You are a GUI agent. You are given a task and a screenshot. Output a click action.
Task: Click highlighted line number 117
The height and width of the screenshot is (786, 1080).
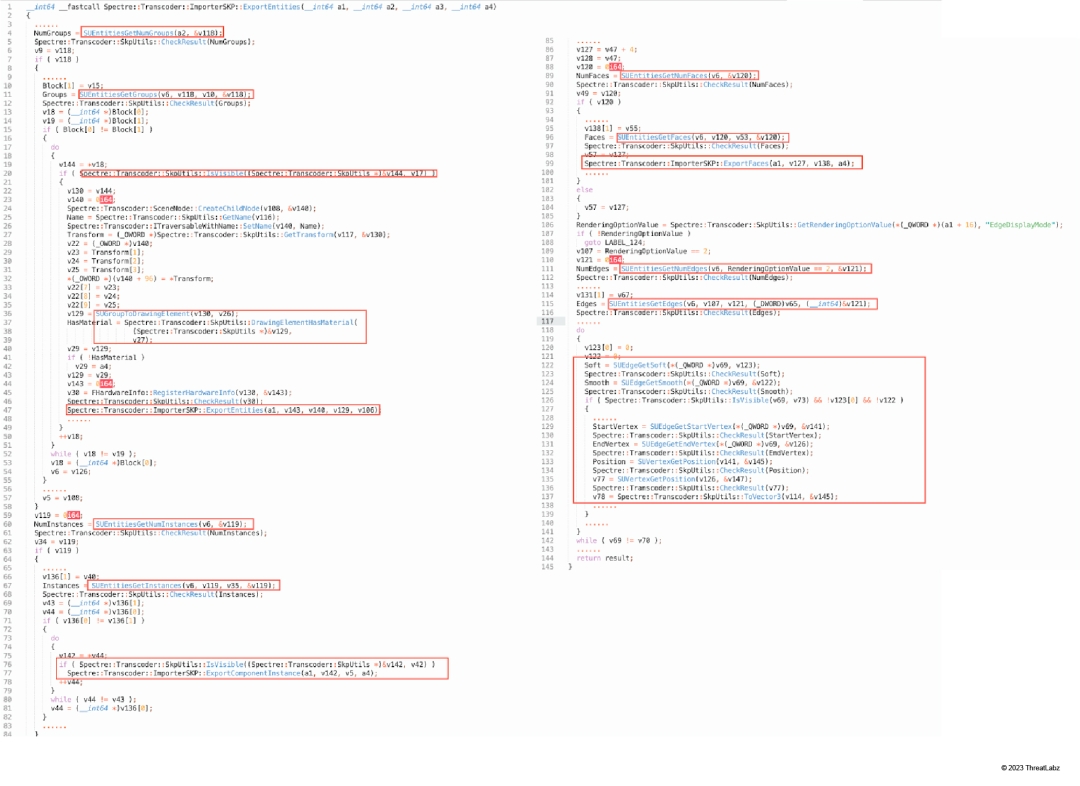point(548,322)
